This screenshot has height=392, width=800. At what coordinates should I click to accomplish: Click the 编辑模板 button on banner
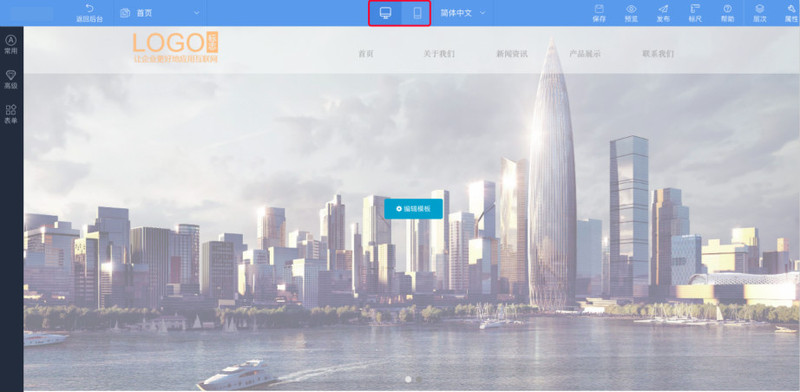coord(413,209)
